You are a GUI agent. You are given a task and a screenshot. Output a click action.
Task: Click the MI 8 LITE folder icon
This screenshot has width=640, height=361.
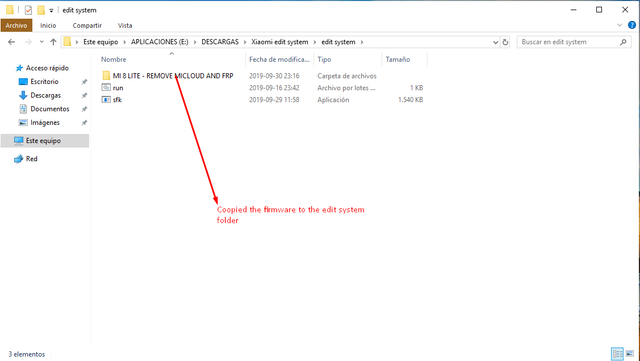(106, 76)
